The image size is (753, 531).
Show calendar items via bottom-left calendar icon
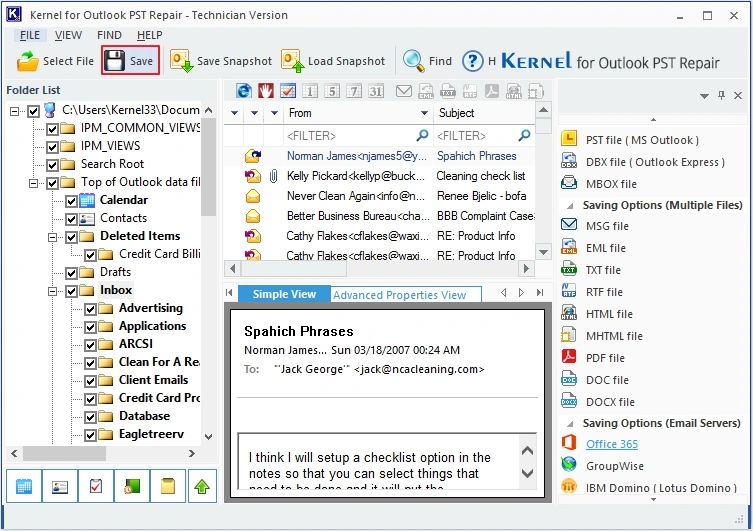click(x=24, y=486)
